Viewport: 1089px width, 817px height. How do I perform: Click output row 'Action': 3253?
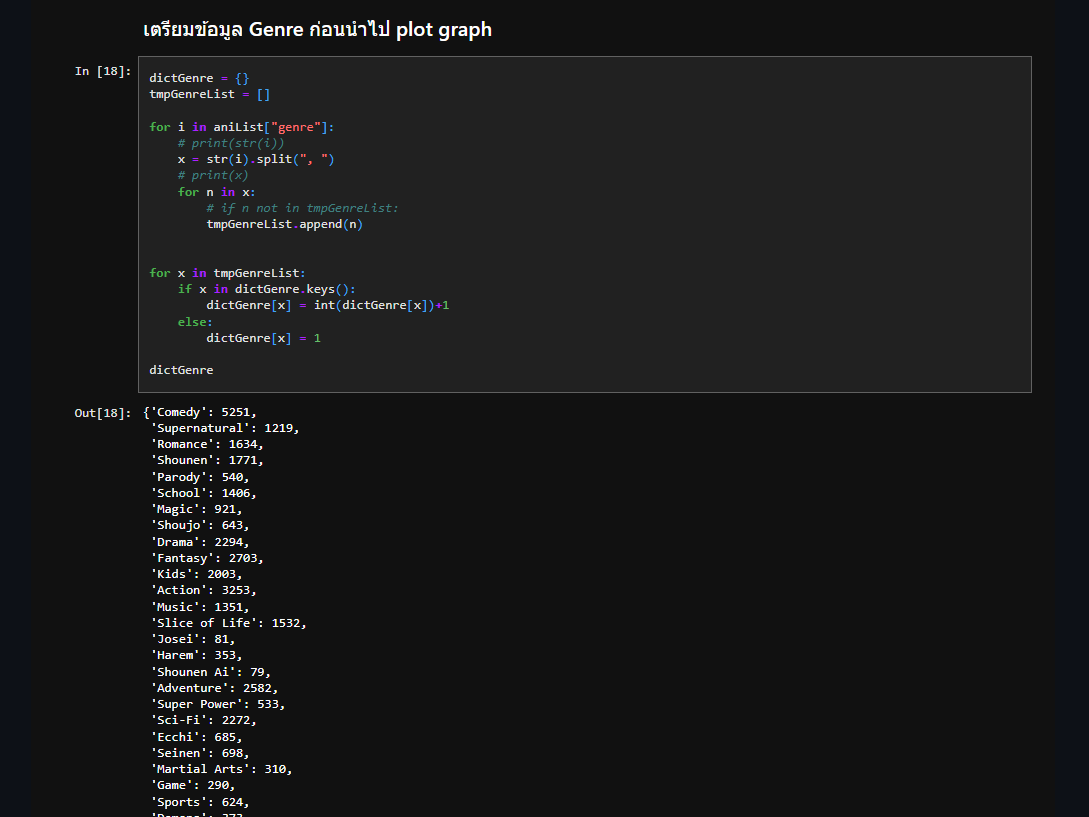point(203,590)
